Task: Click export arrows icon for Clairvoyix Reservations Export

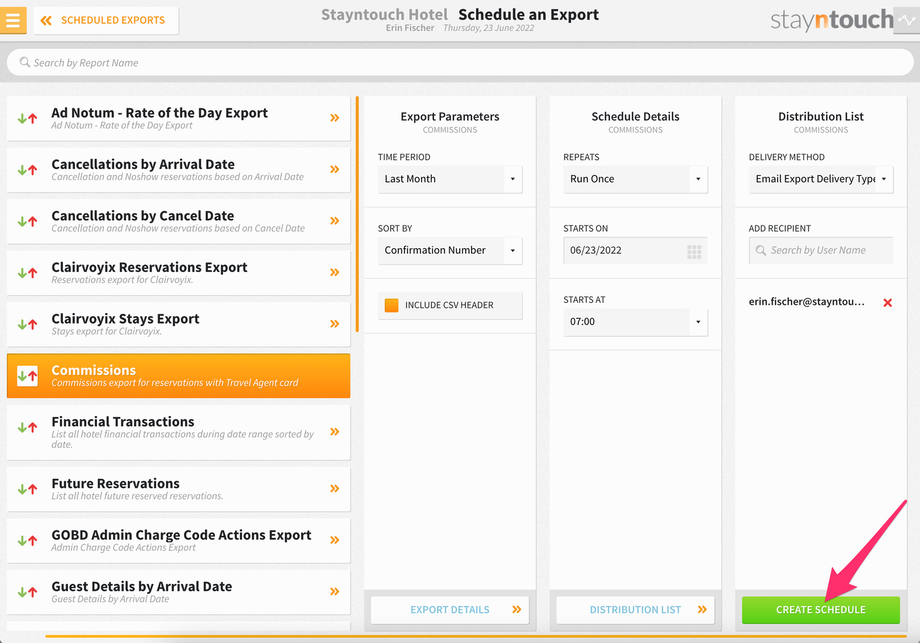Action: 28,273
